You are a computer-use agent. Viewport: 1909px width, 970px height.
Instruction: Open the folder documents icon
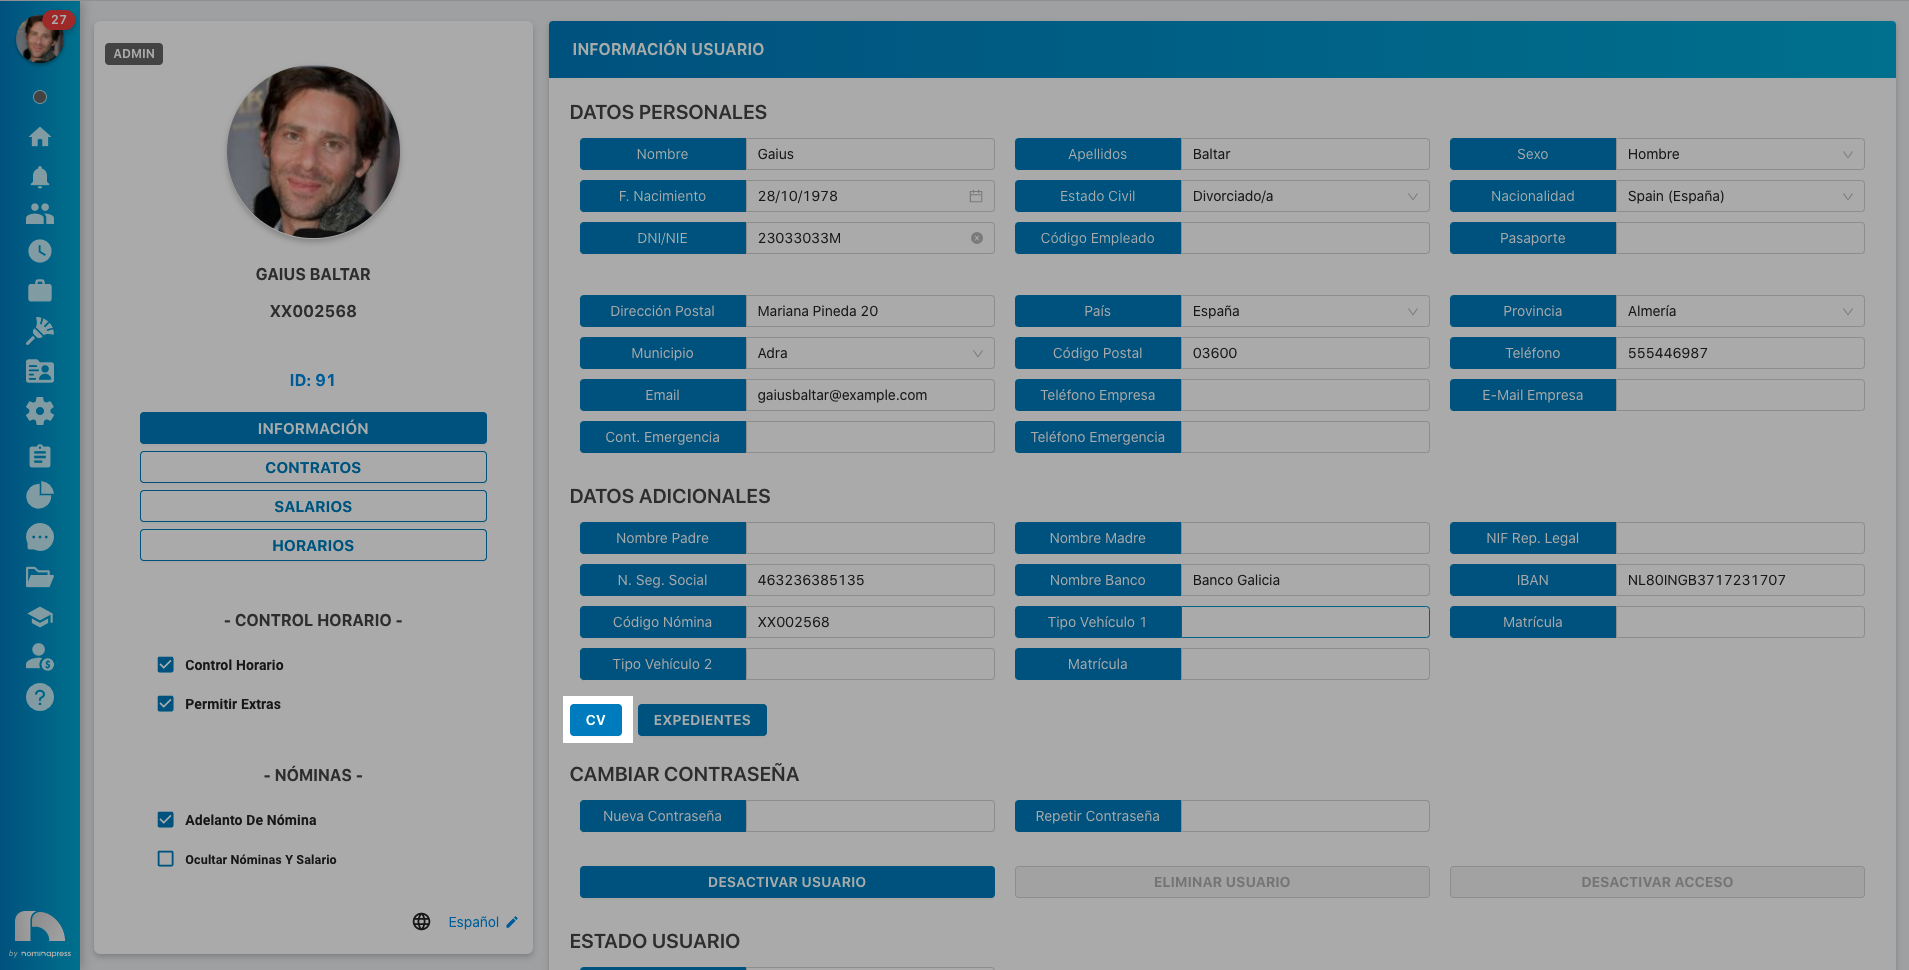(x=40, y=577)
